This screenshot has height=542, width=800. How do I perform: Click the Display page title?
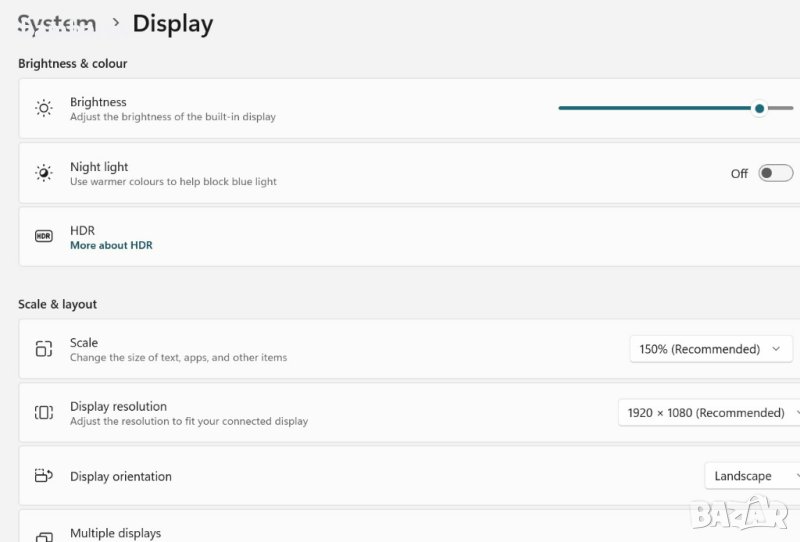tap(172, 23)
